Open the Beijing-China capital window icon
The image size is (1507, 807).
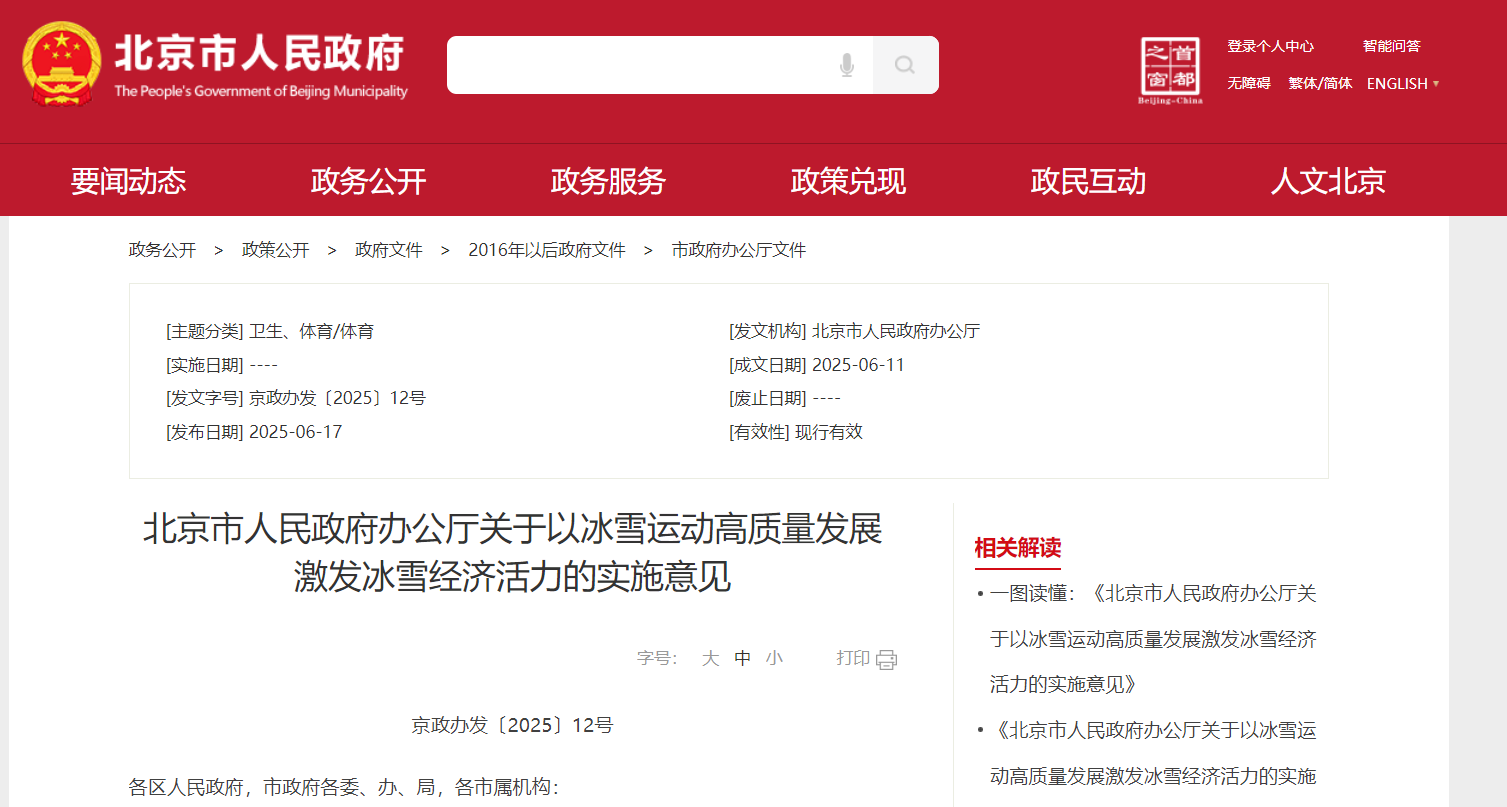pos(1170,70)
